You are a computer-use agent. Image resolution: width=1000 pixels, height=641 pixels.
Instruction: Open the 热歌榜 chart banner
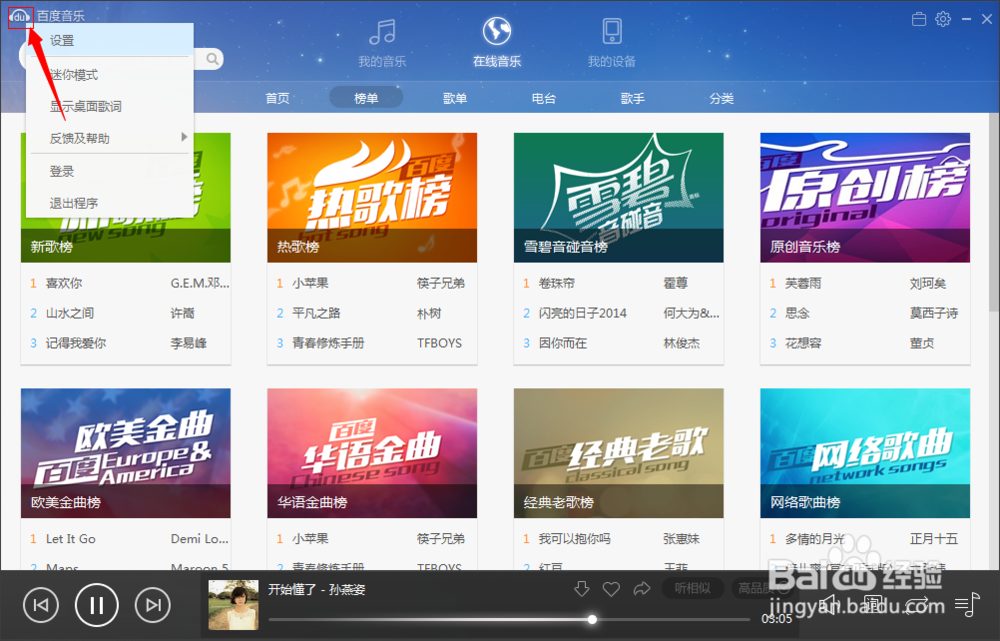click(x=372, y=198)
